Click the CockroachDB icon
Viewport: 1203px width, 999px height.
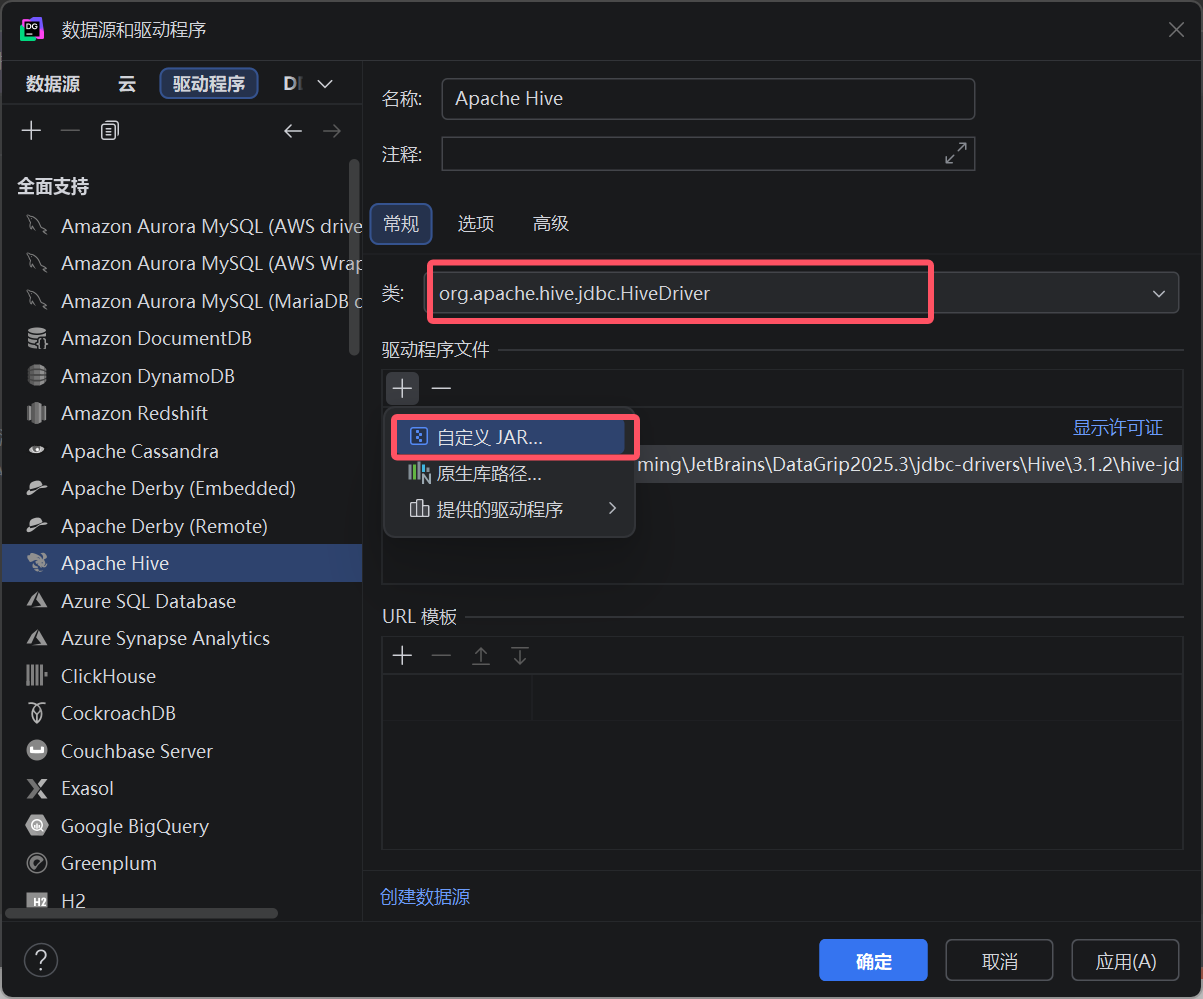point(37,713)
